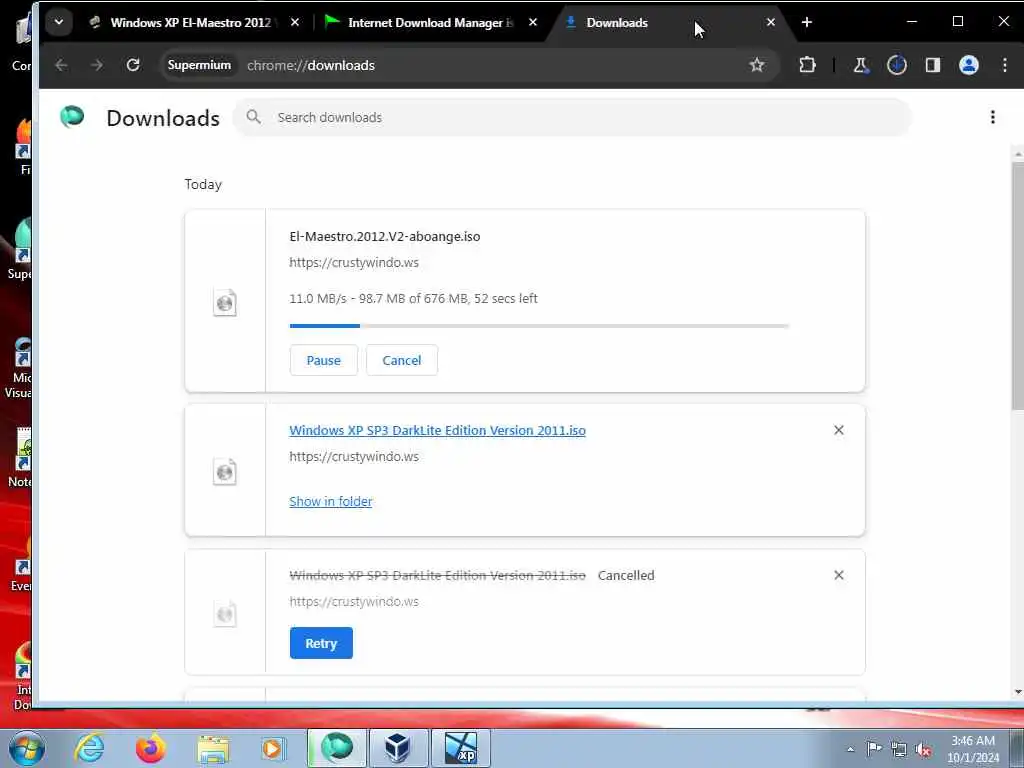Screen dimensions: 1024x768
Task: Close the Downloads tab
Action: point(771,22)
